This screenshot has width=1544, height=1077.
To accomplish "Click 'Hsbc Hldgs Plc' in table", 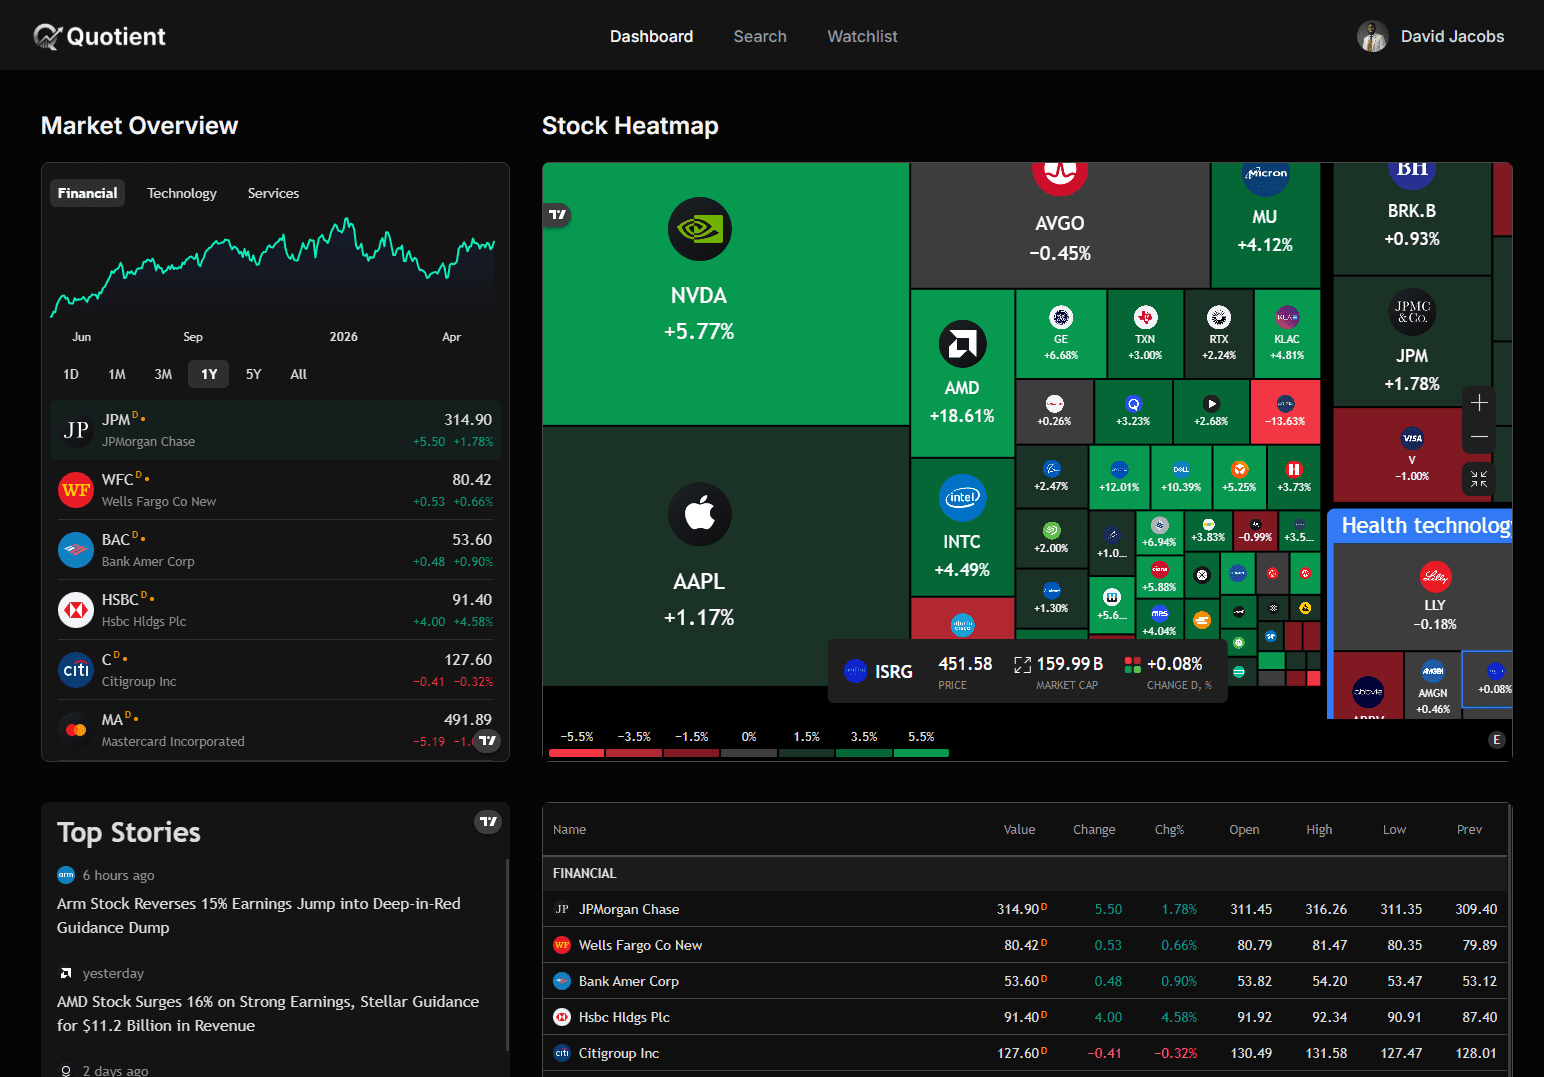I will 624,1017.
